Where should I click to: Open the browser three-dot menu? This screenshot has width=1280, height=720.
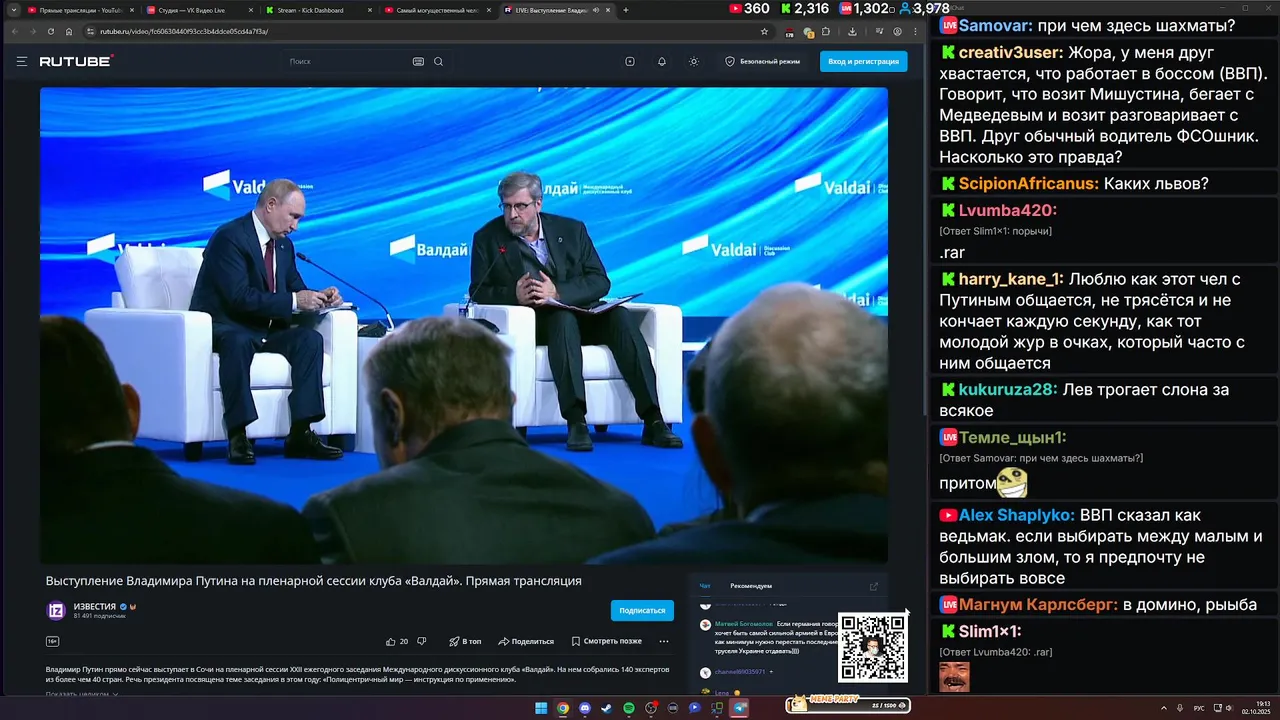pos(915,31)
